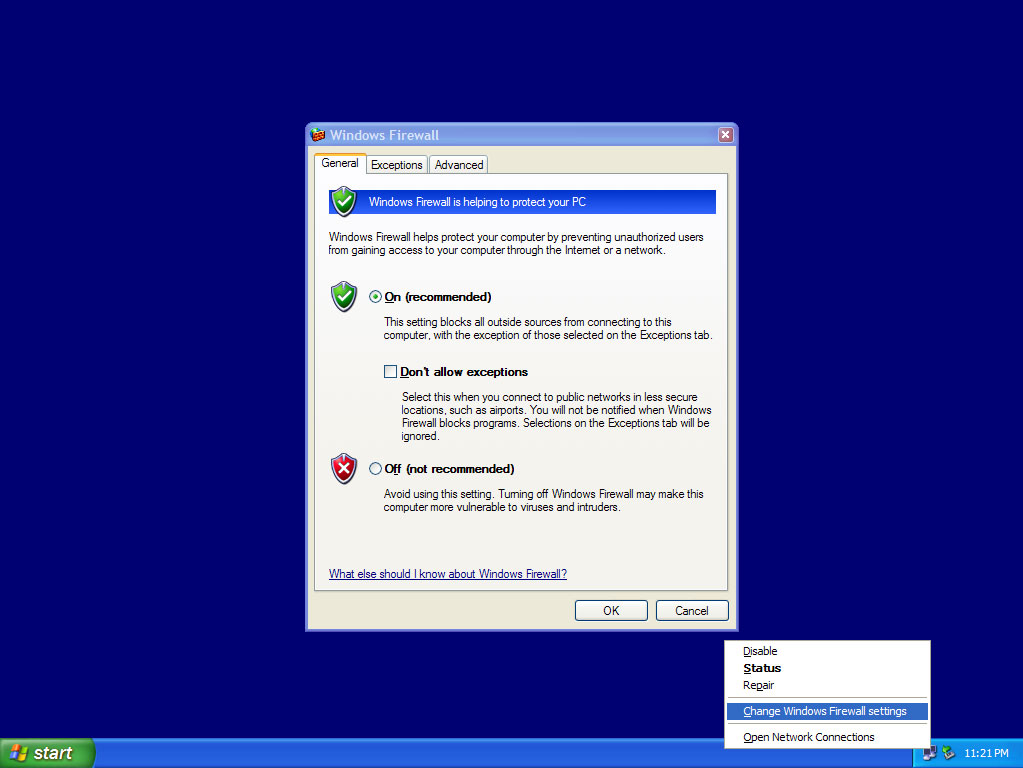The height and width of the screenshot is (768, 1023).
Task: Select Change Windows Firewall settings entry
Action: pyautogui.click(x=827, y=711)
